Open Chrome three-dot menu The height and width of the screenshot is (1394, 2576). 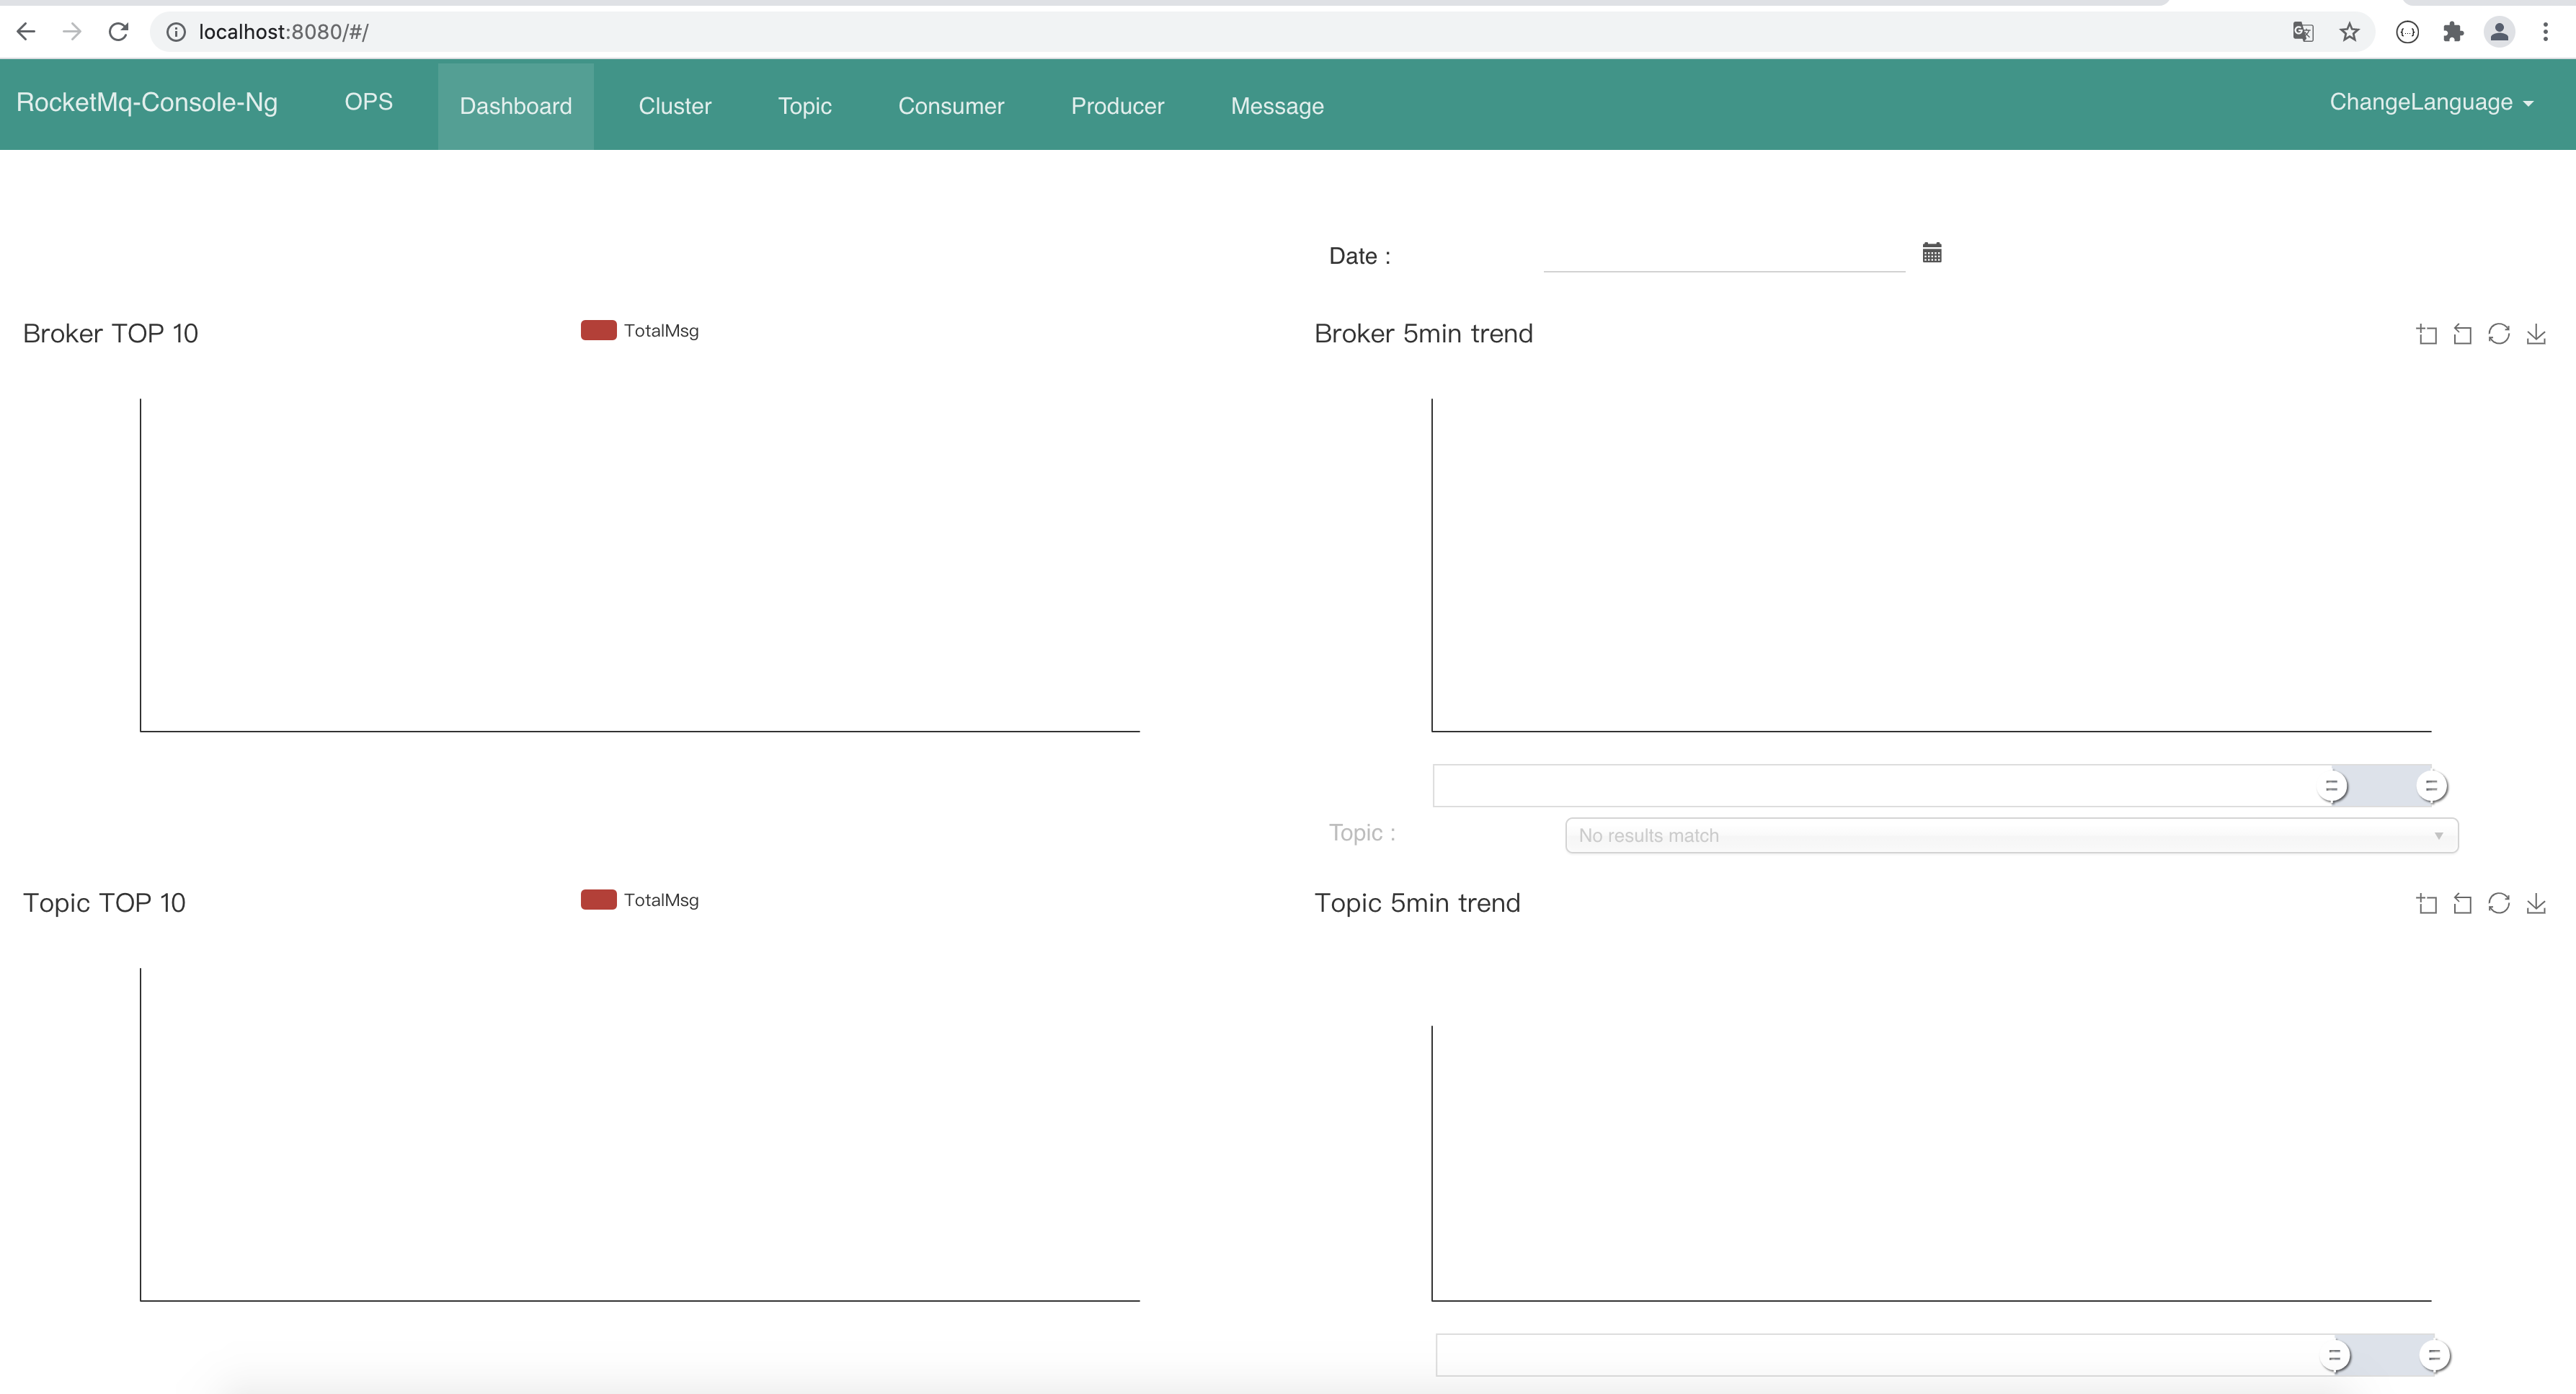click(2545, 32)
